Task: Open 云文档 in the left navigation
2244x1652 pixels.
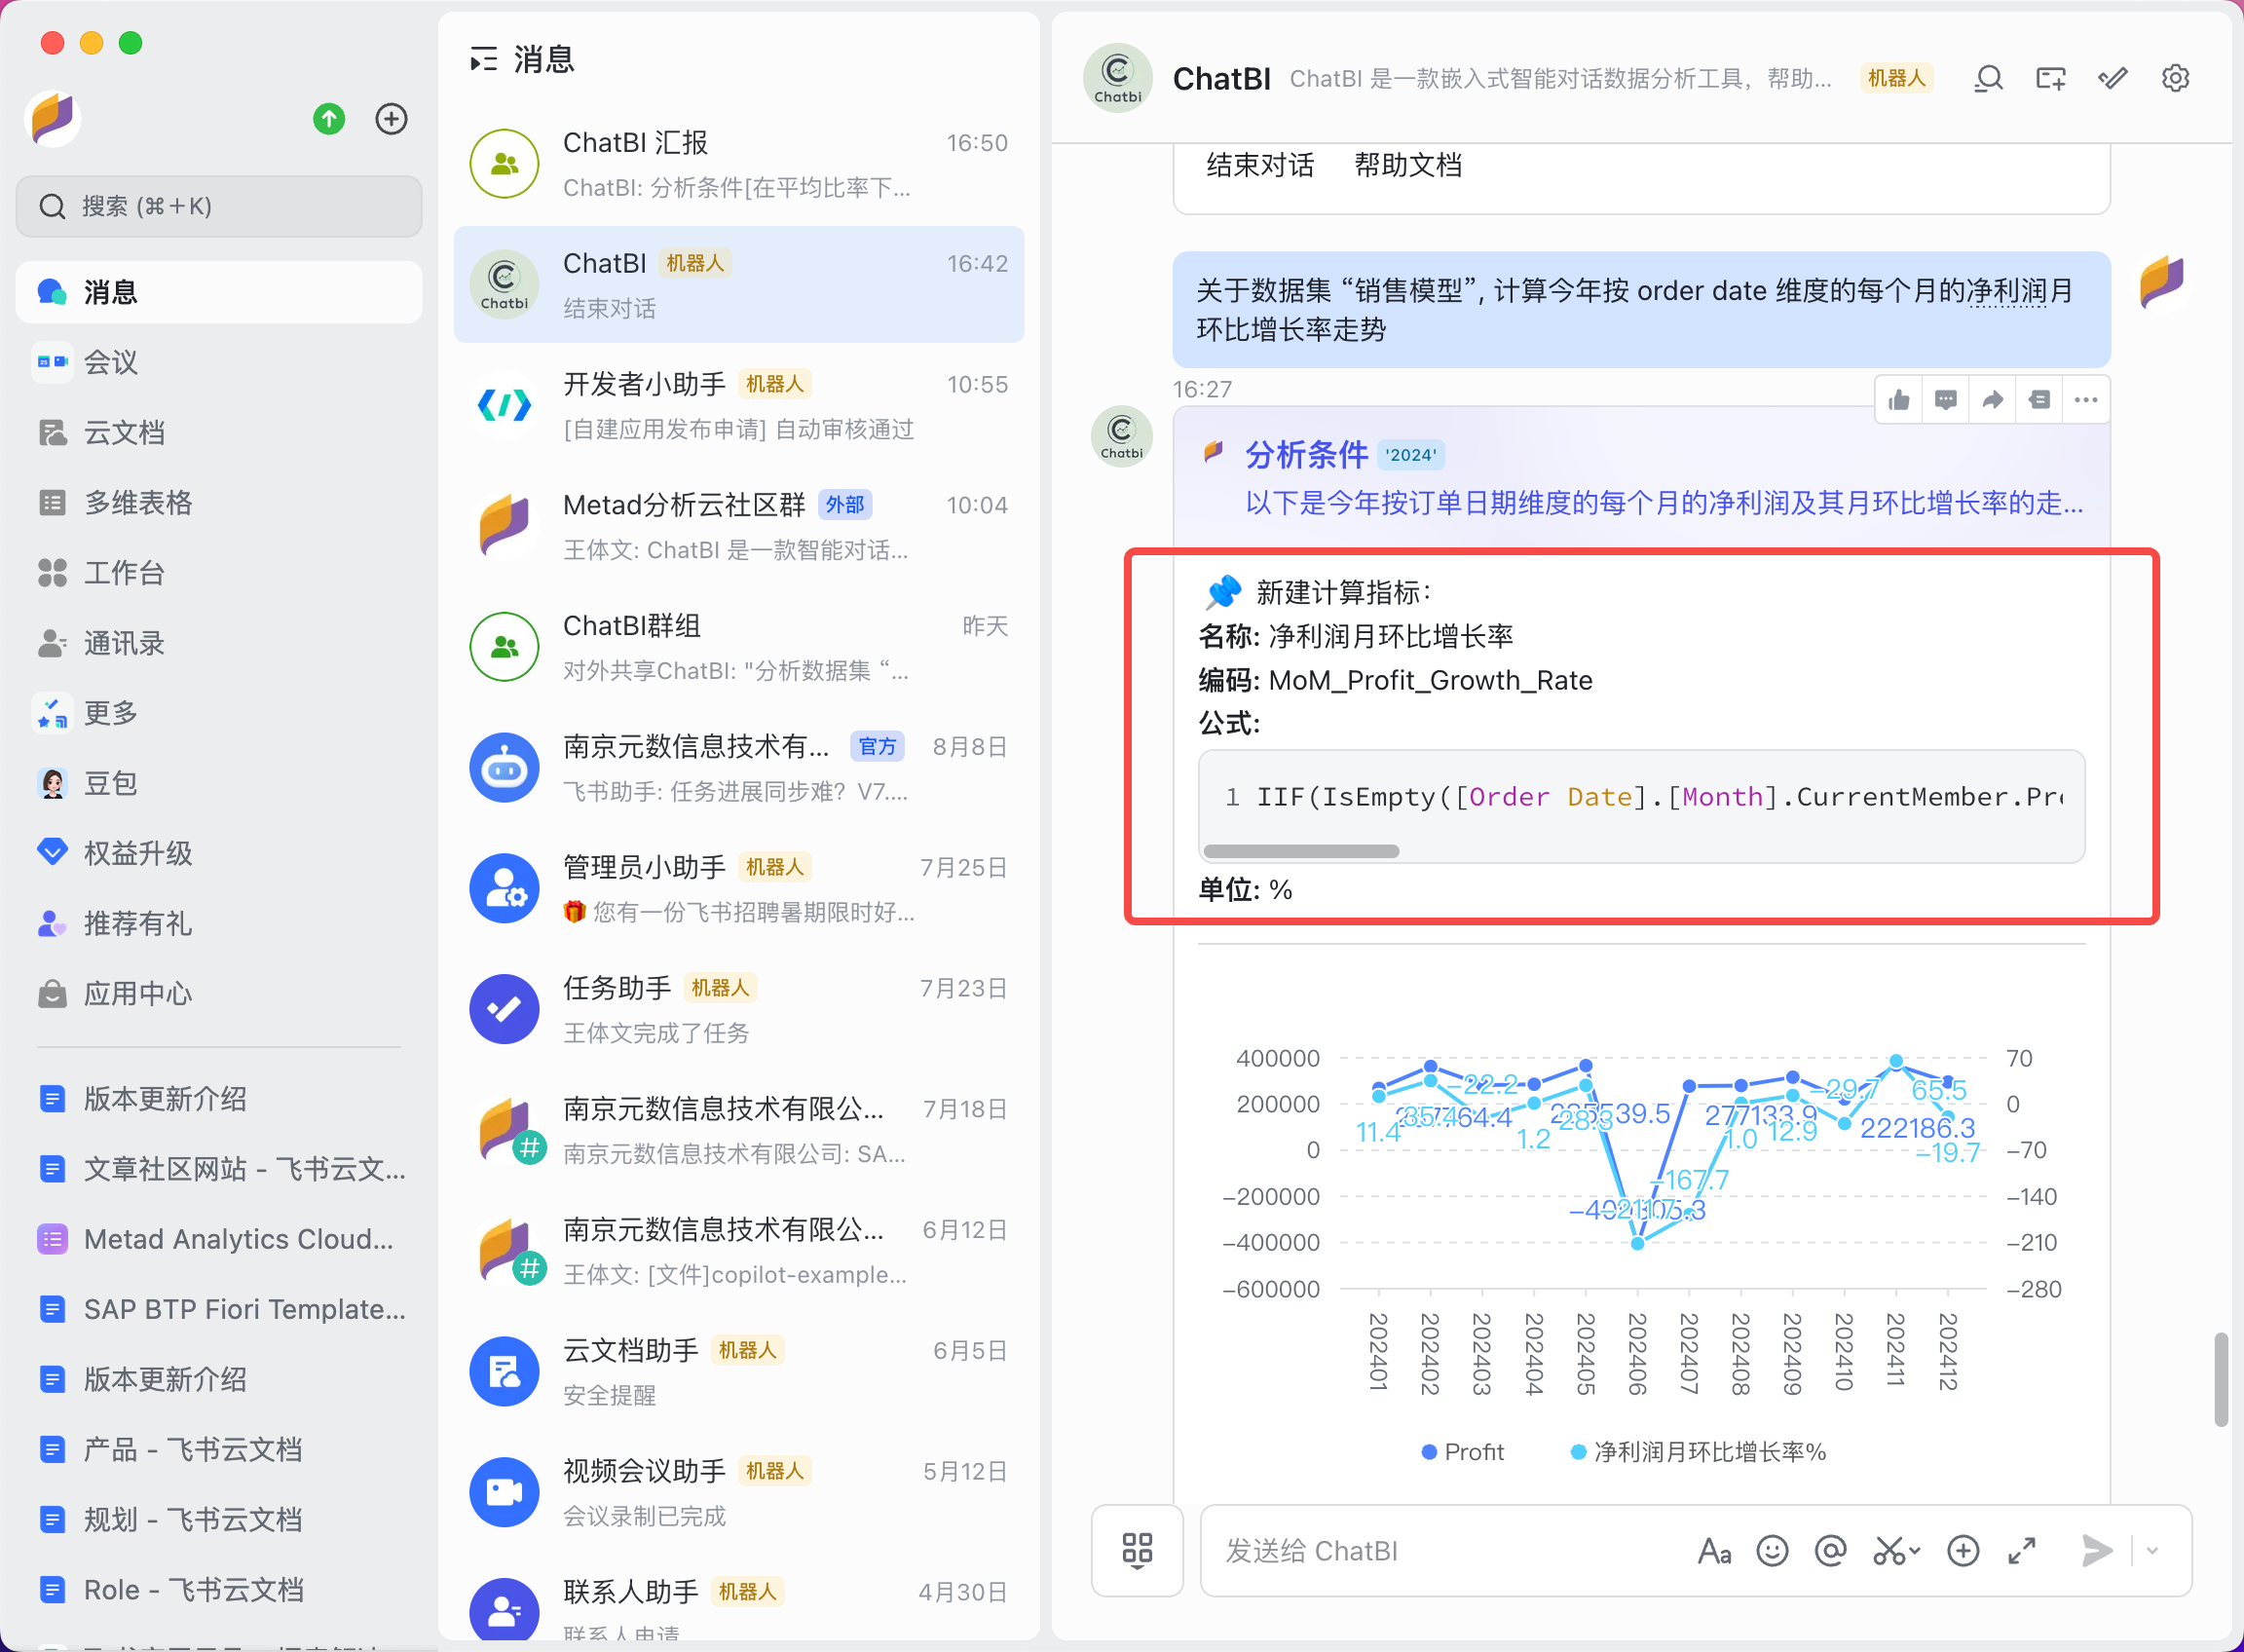Action: pyautogui.click(x=219, y=432)
